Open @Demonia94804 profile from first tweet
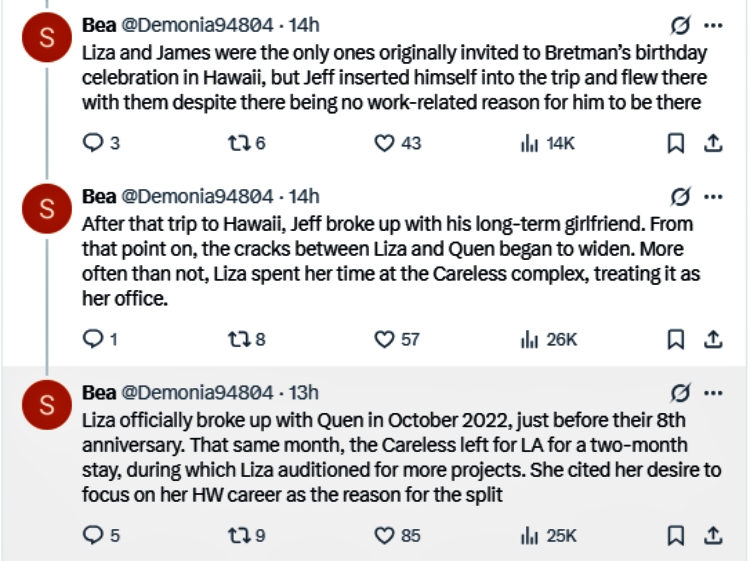 pyautogui.click(x=197, y=25)
